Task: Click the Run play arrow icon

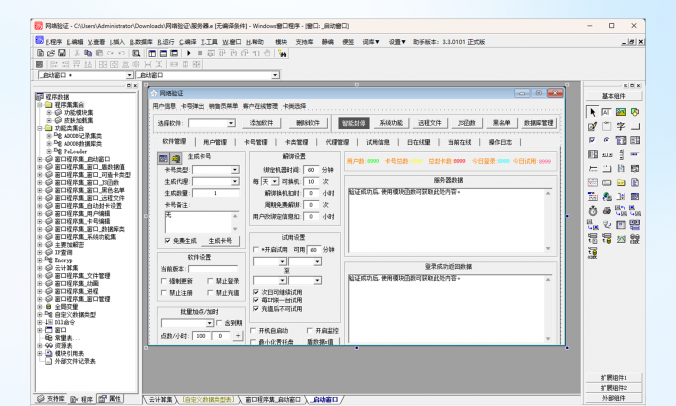Action: (x=189, y=53)
